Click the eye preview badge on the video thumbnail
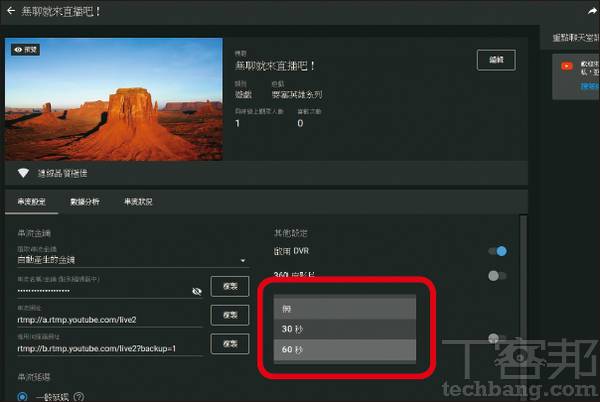600x402 pixels. (x=25, y=50)
